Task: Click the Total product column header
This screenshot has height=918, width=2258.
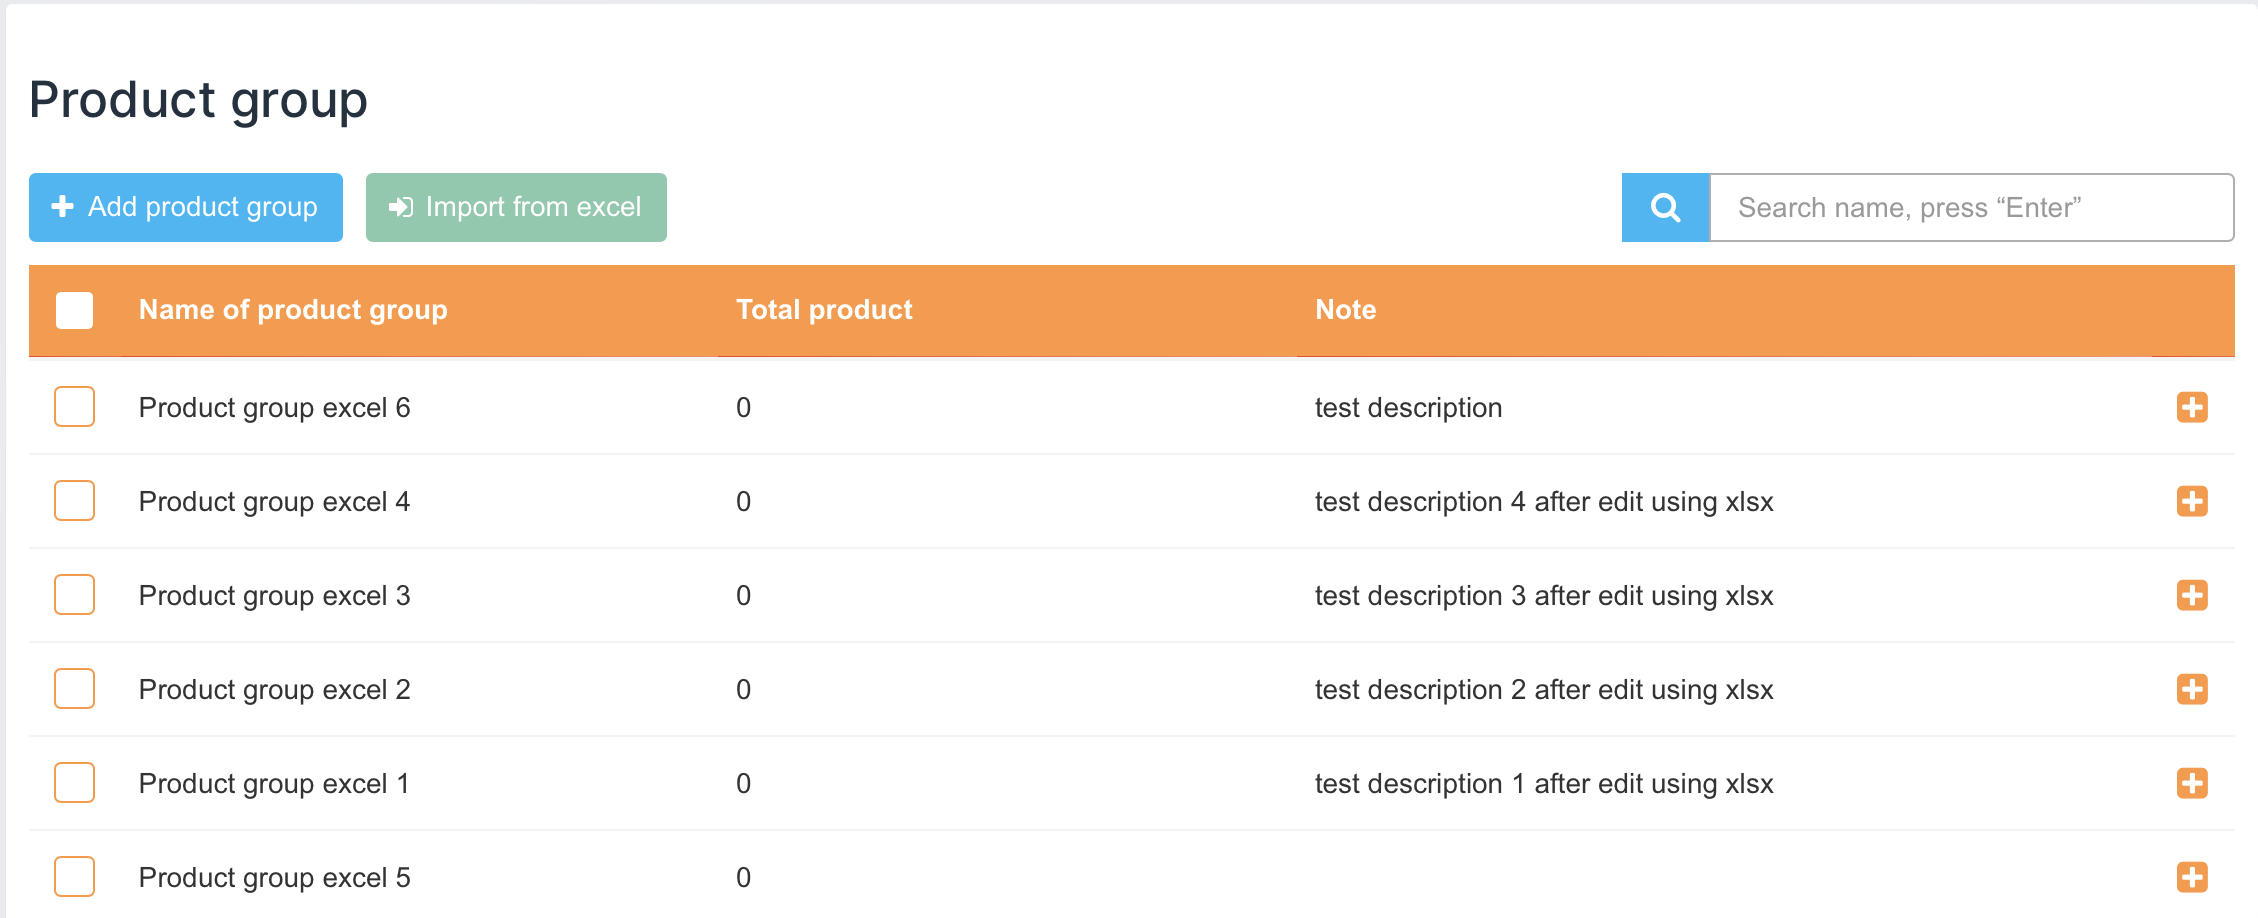Action: pos(824,310)
